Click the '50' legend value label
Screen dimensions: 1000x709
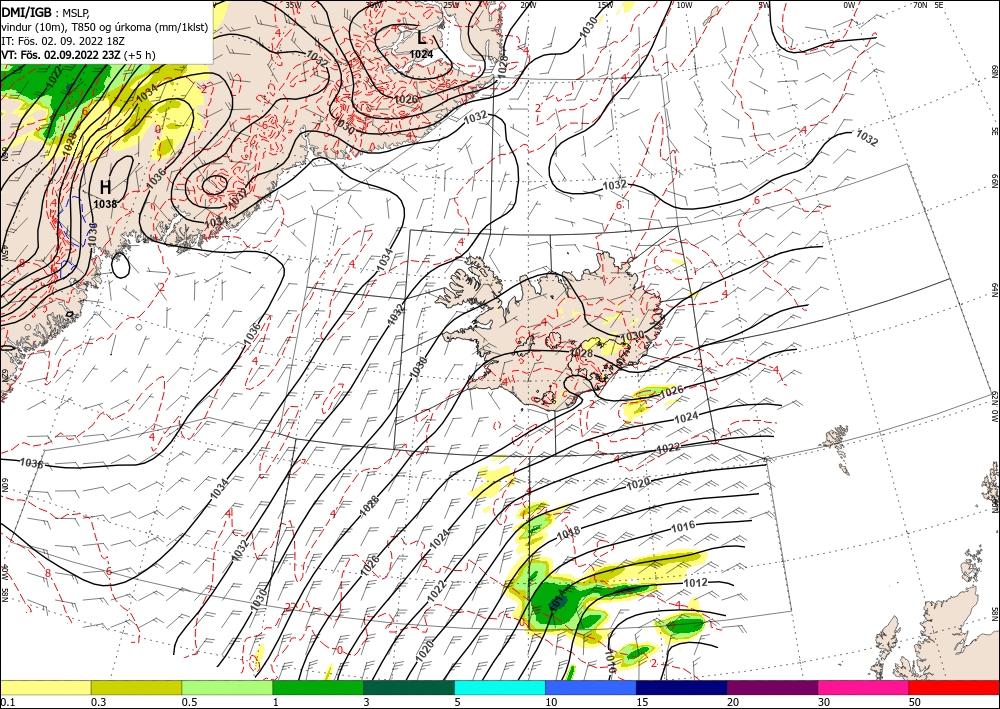(915, 702)
